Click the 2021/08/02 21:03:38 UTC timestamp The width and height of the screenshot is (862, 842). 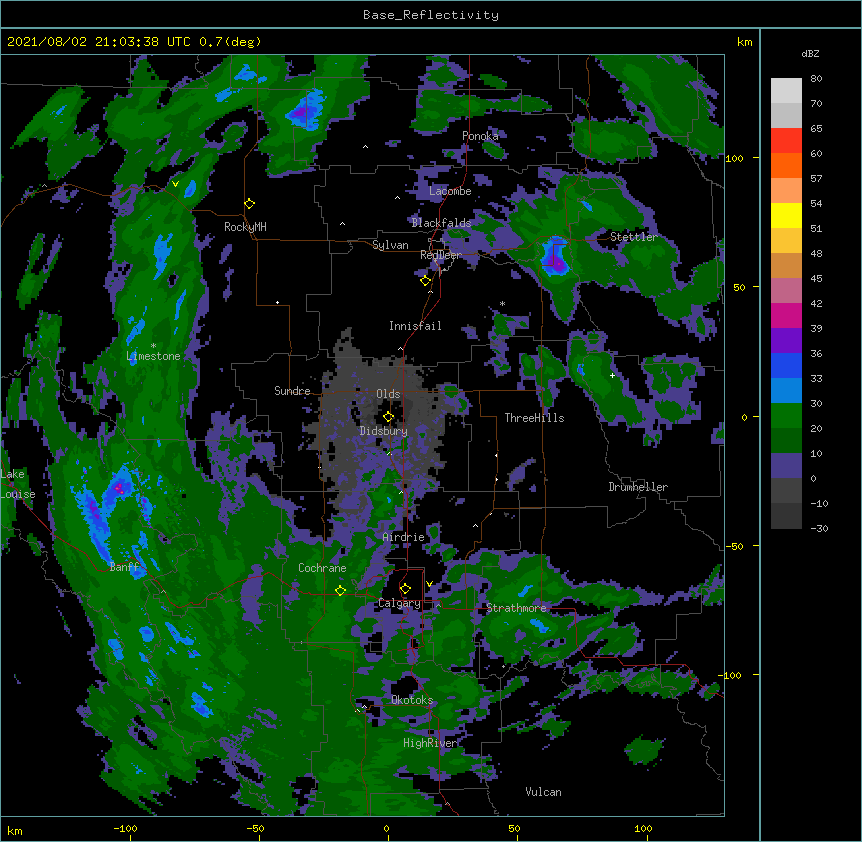tap(98, 42)
